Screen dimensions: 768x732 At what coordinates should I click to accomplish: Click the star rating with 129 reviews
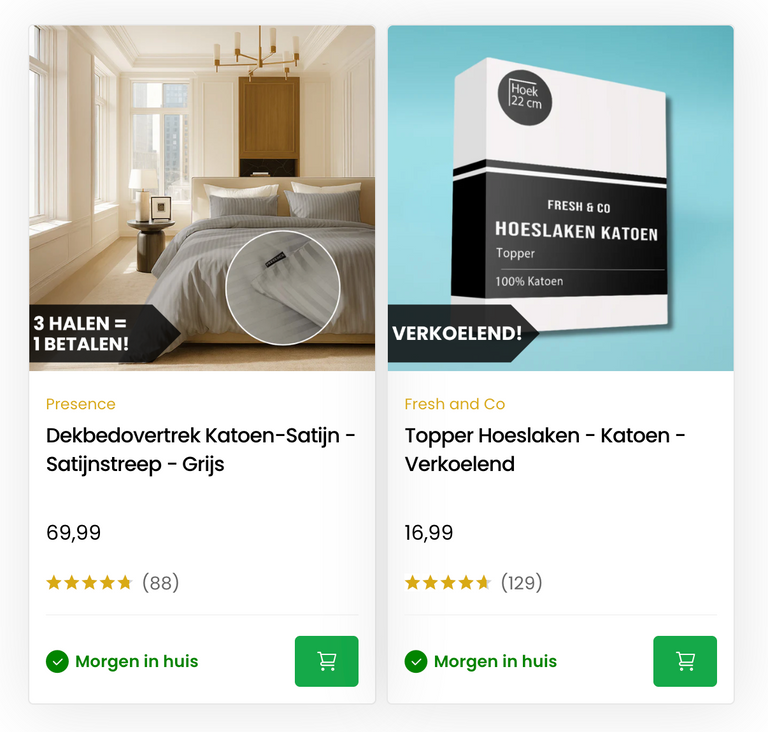(448, 583)
